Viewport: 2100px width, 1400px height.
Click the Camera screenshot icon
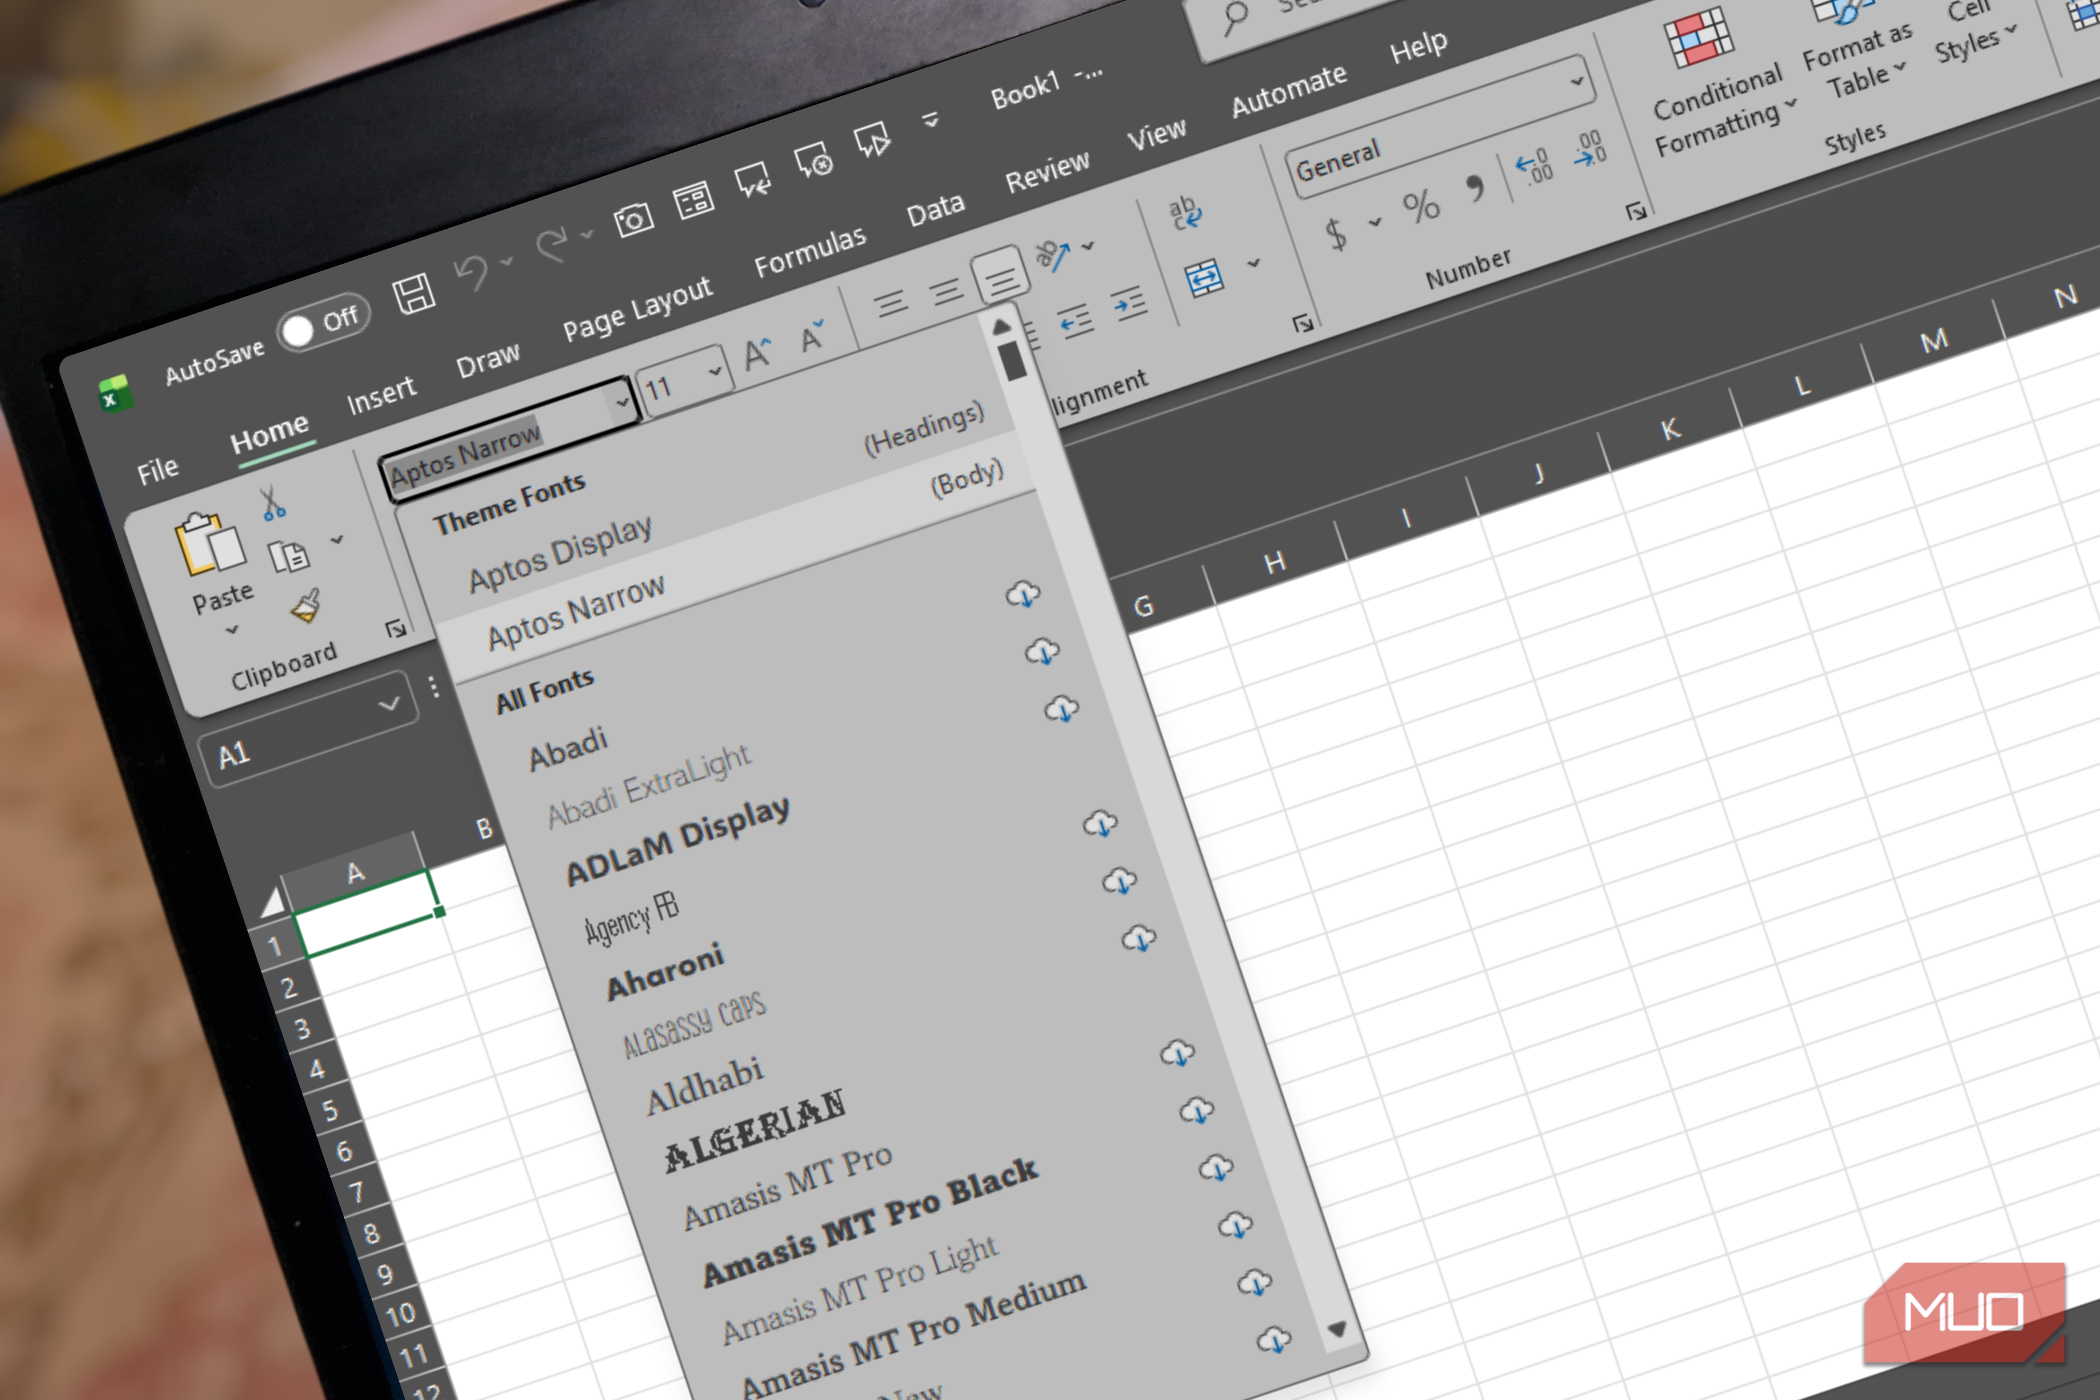pos(633,218)
